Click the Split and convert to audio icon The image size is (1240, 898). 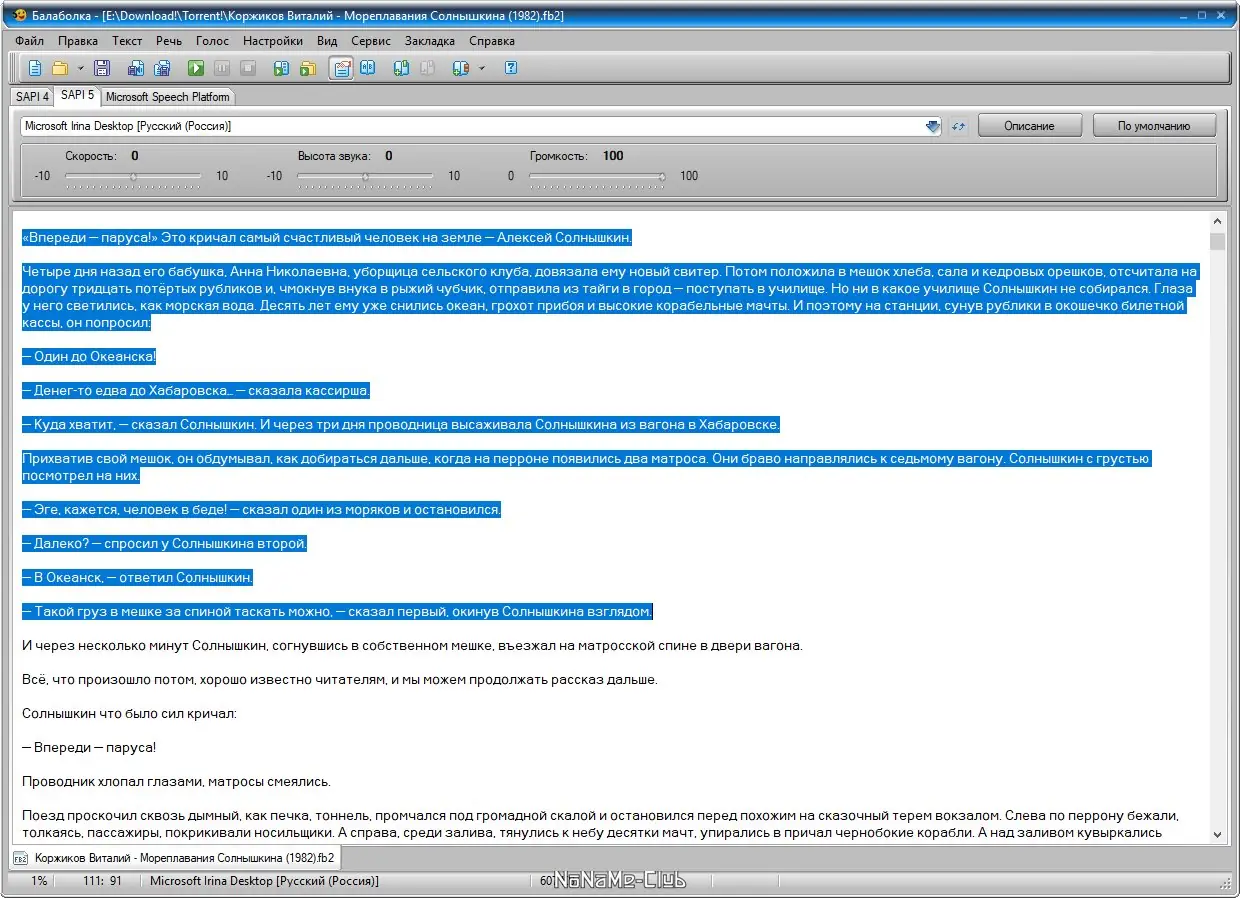coord(162,68)
